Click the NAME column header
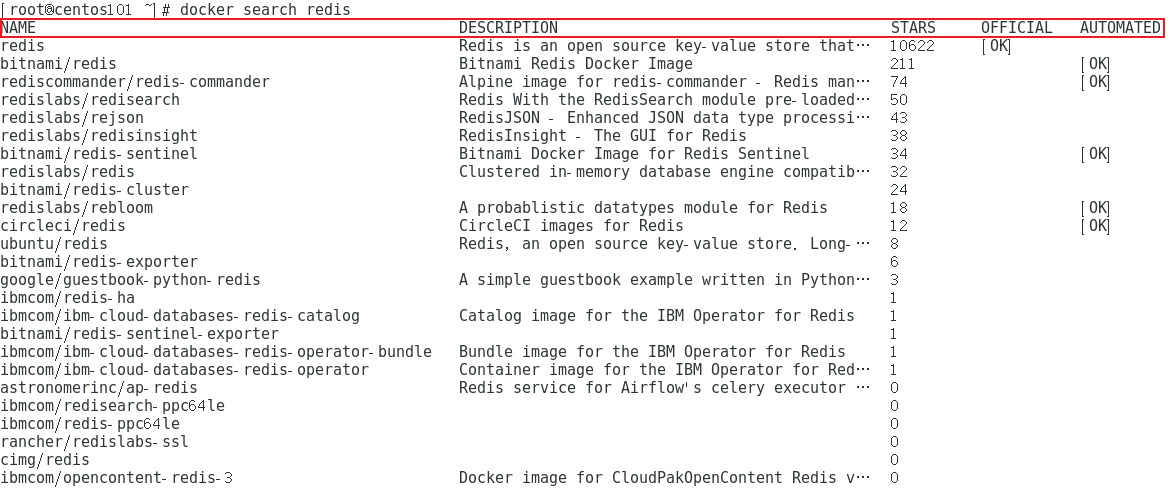This screenshot has height=489, width=1169. click(18, 28)
